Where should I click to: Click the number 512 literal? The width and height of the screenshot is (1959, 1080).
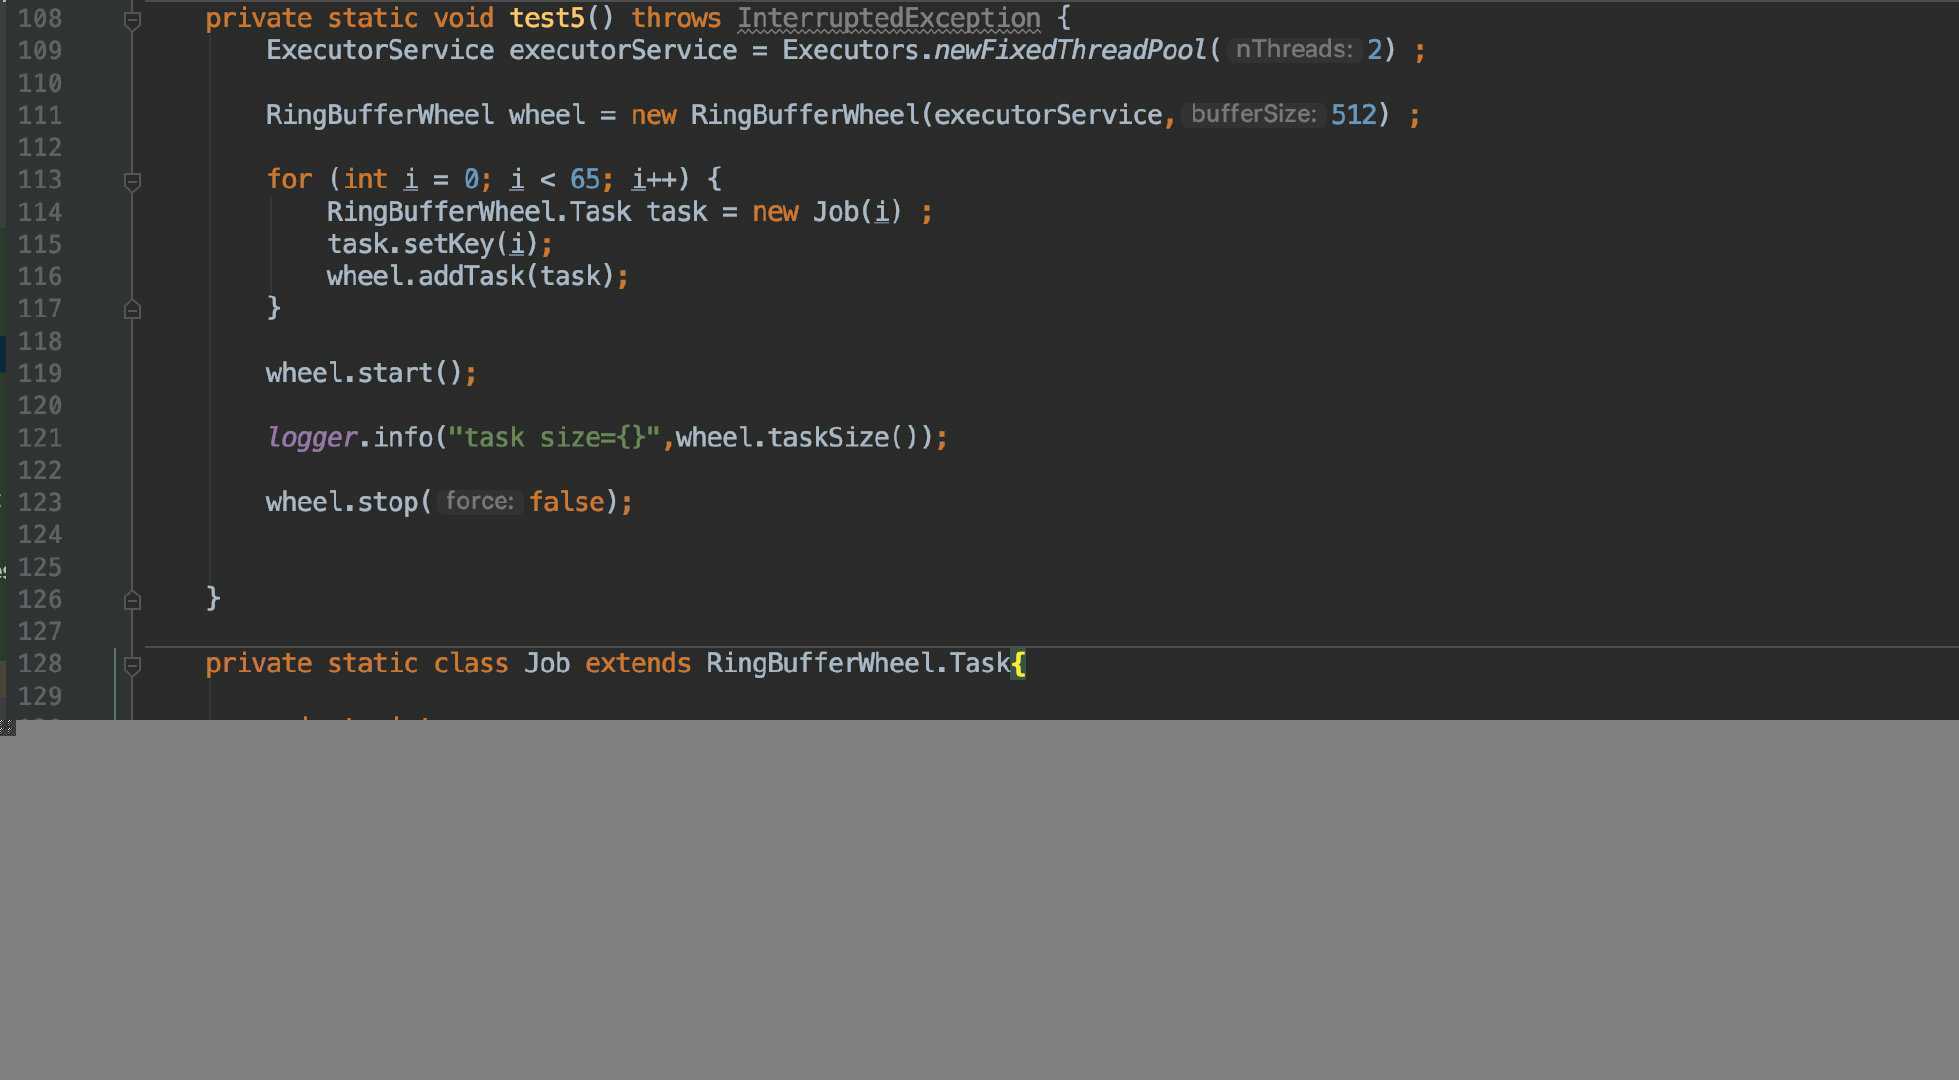1353,114
